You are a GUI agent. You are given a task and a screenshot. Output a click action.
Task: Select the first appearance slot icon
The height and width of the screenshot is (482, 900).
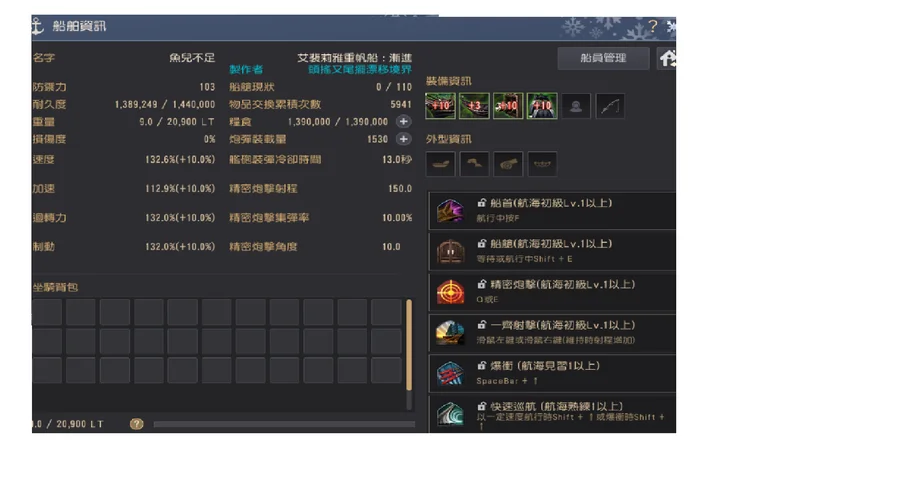tap(440, 164)
